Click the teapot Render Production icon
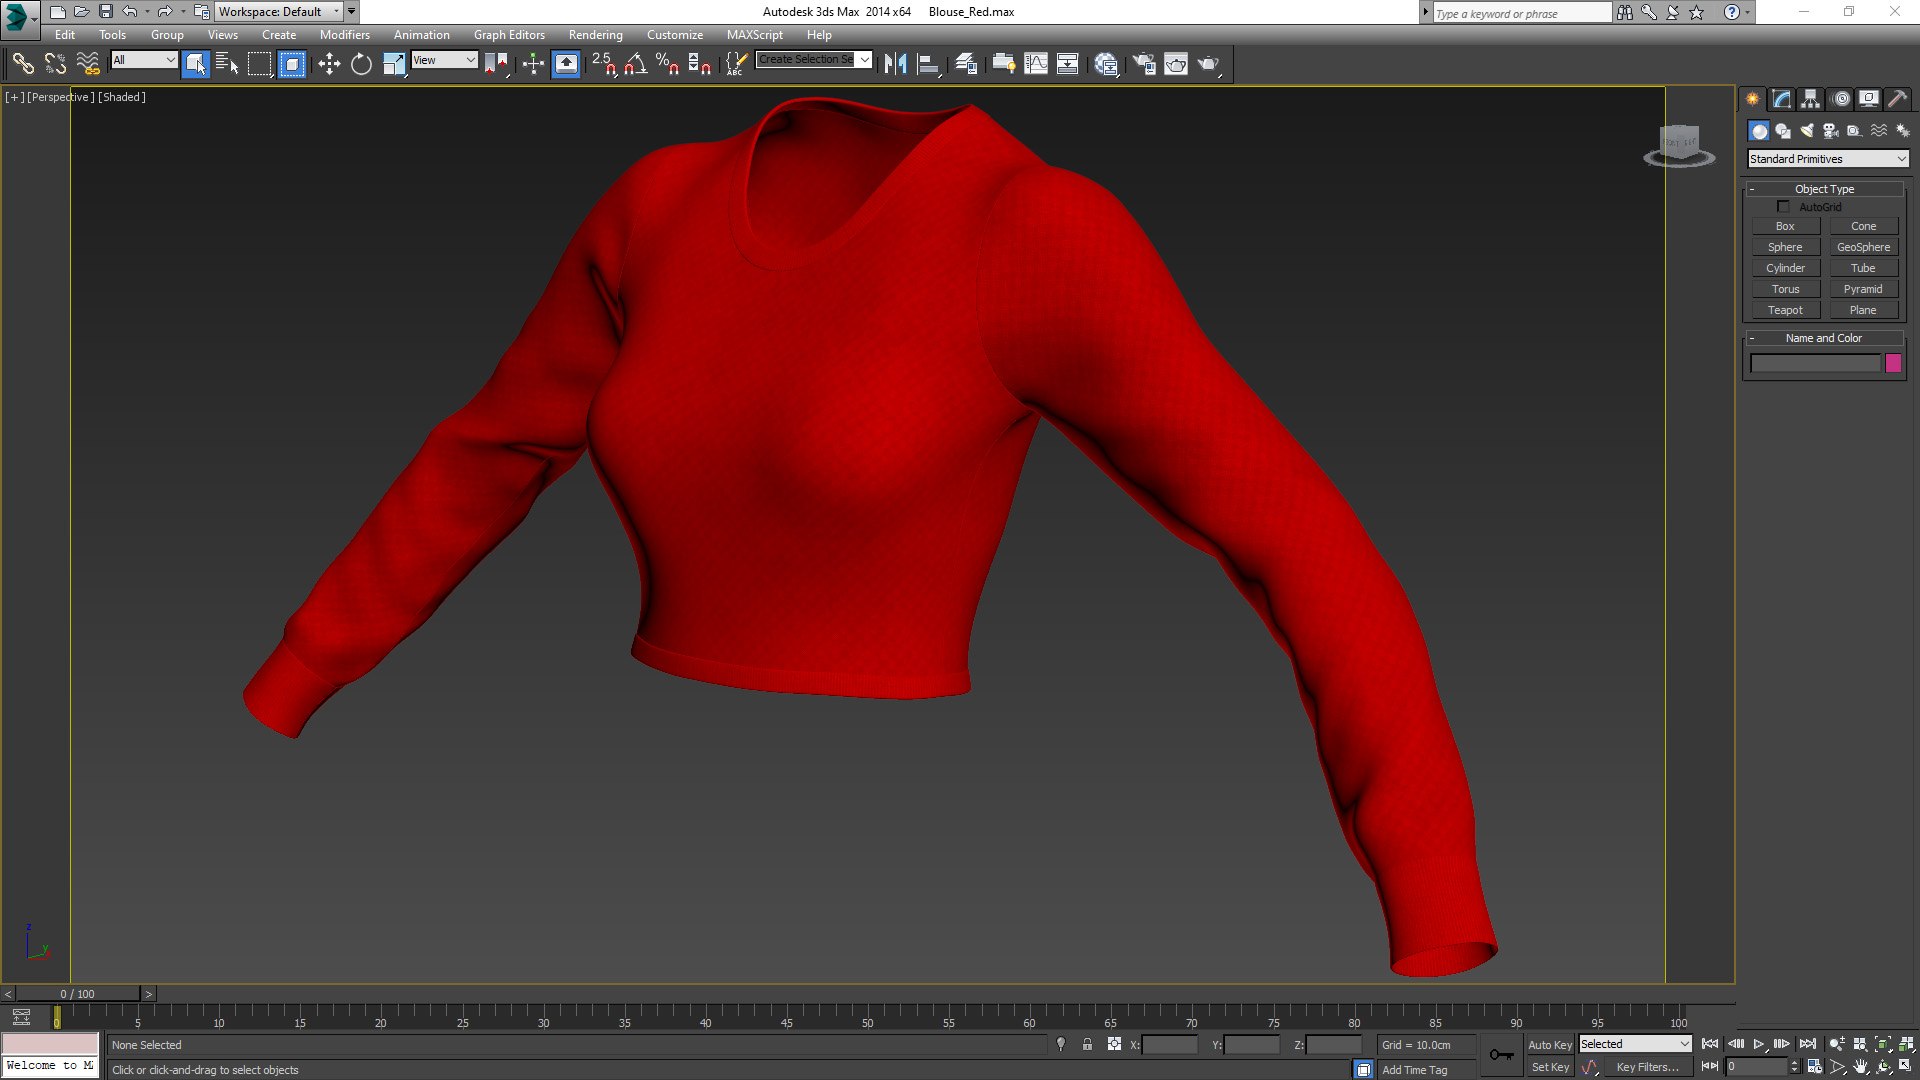1920x1080 pixels. pyautogui.click(x=1209, y=64)
